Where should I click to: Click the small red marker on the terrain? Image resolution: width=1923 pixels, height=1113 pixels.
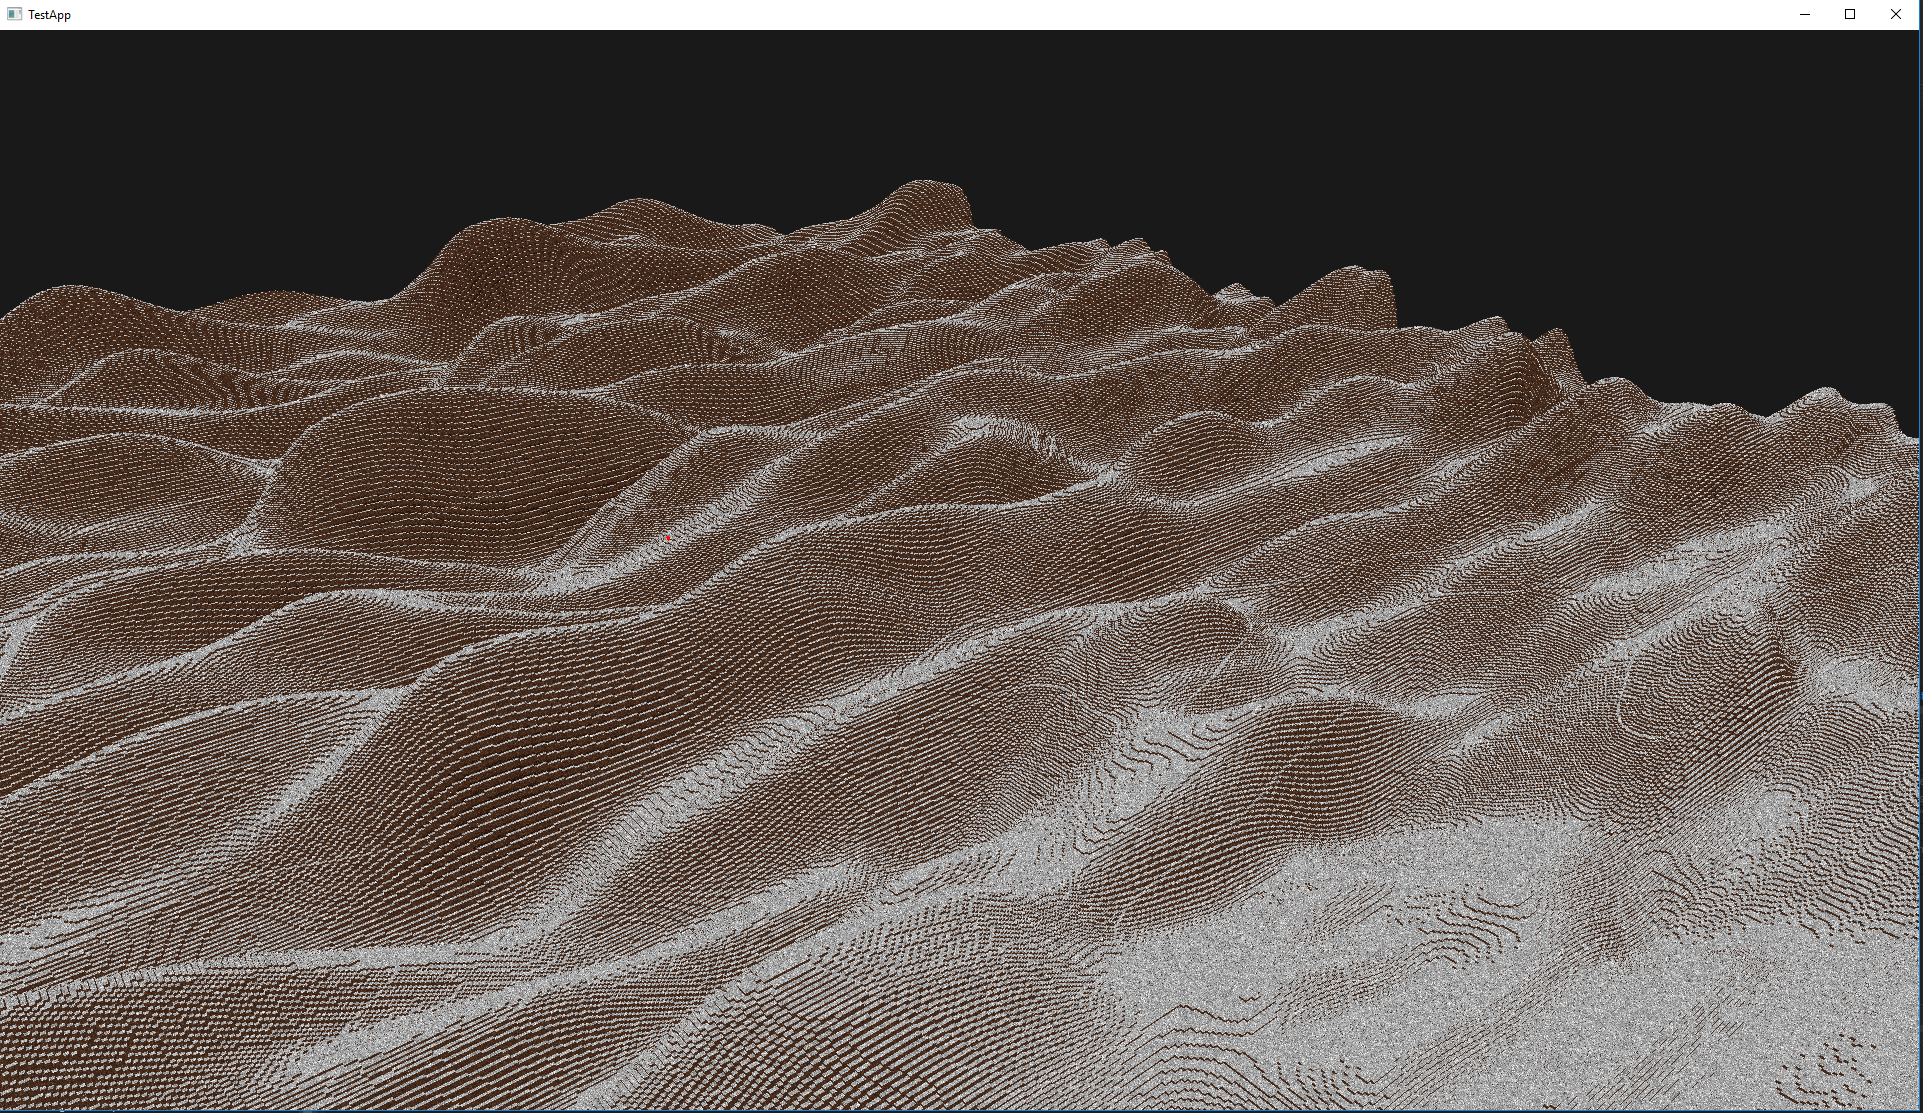click(x=669, y=538)
